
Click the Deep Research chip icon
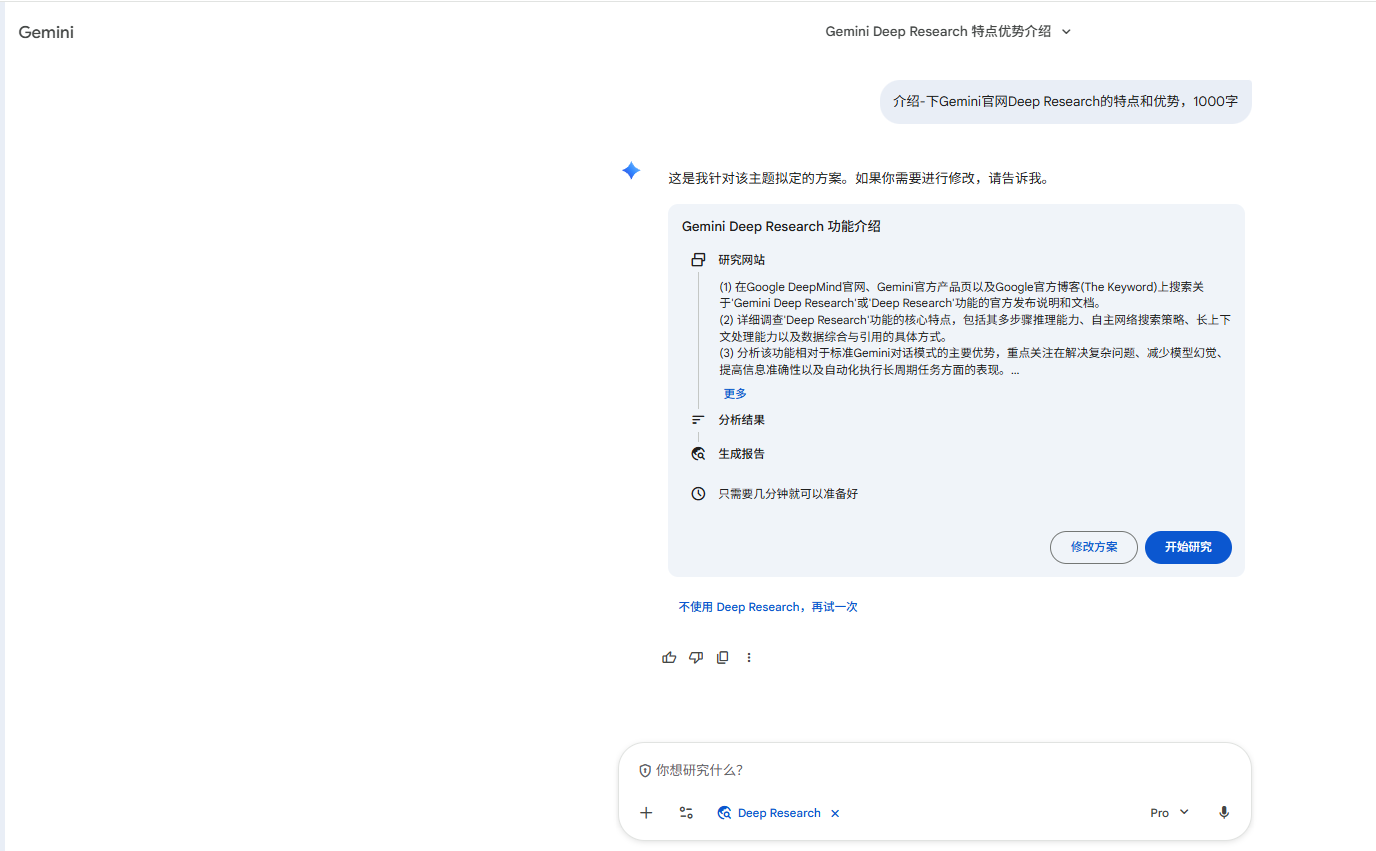(724, 813)
